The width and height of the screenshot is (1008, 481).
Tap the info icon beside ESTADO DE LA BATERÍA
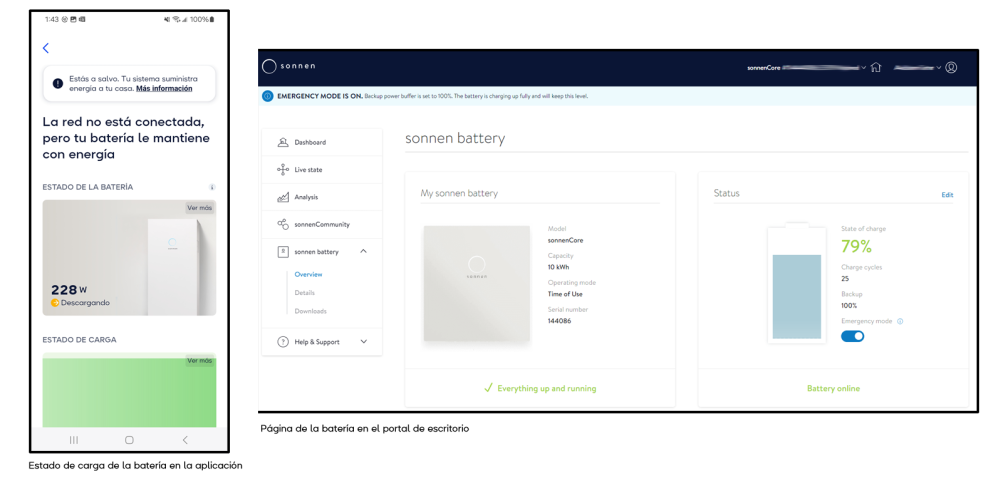click(212, 187)
